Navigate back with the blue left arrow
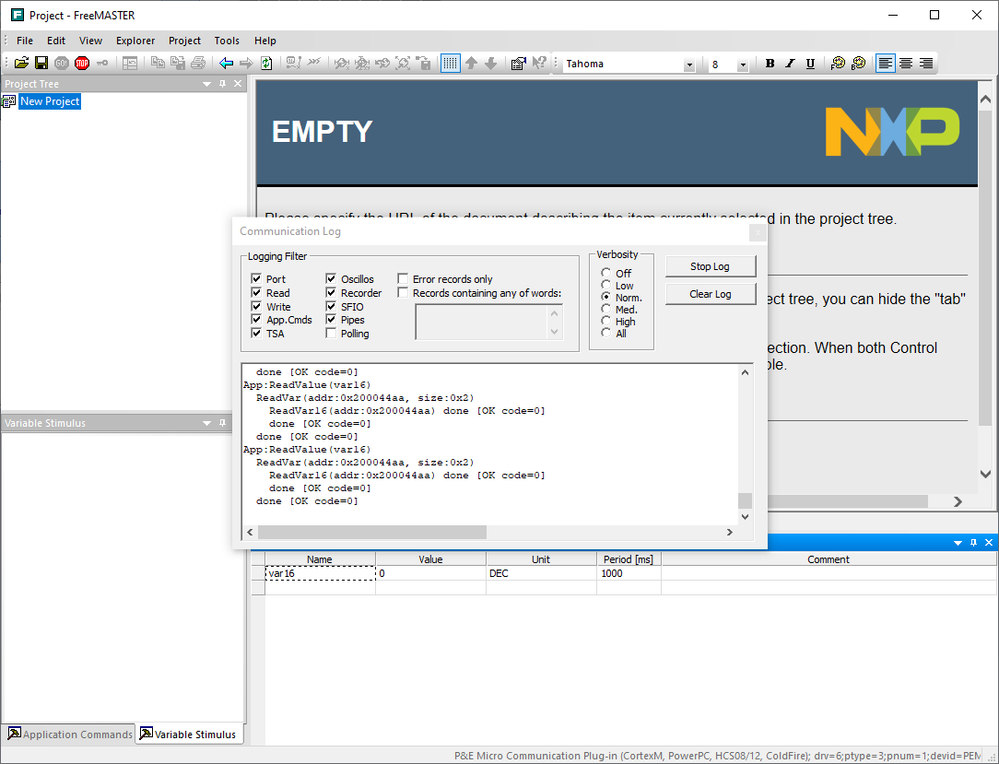The image size is (999, 764). 226,63
